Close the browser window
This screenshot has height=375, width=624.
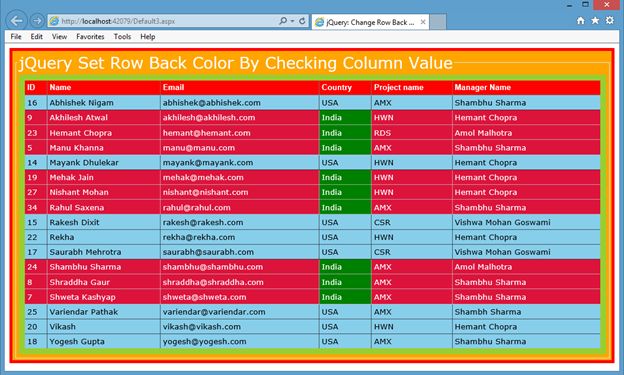coord(607,5)
